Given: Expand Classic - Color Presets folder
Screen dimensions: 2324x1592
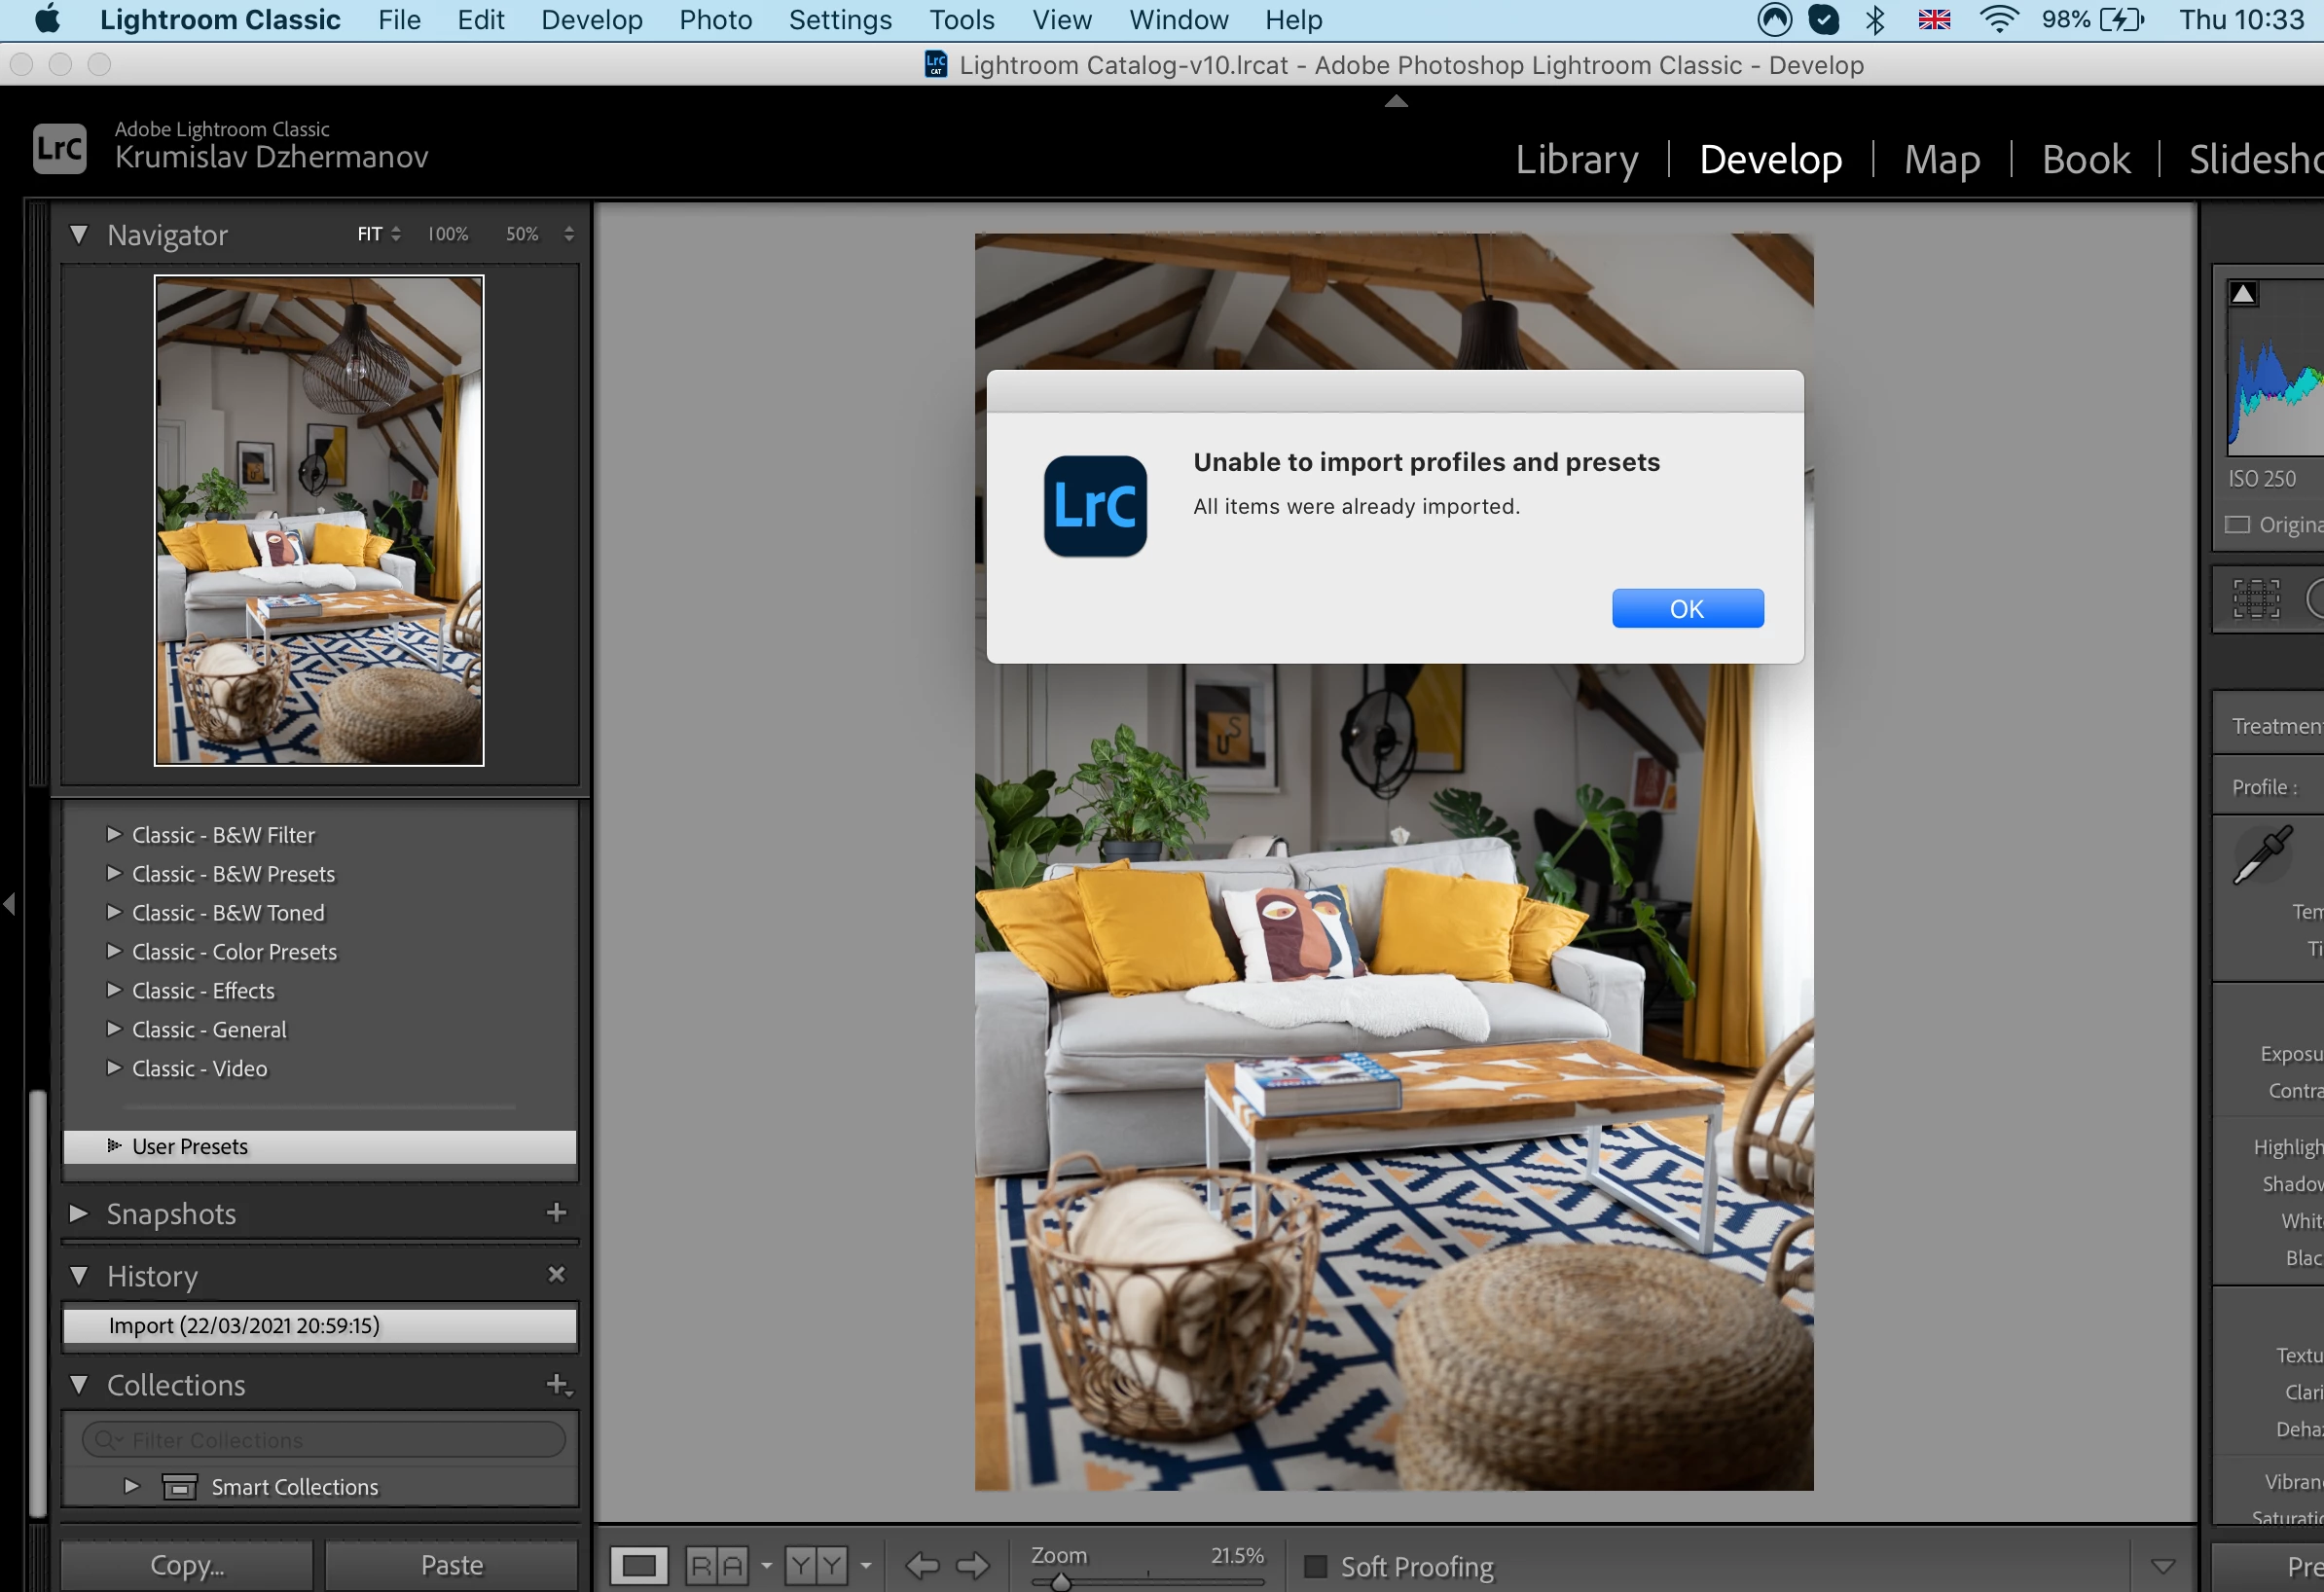Looking at the screenshot, I should [113, 951].
